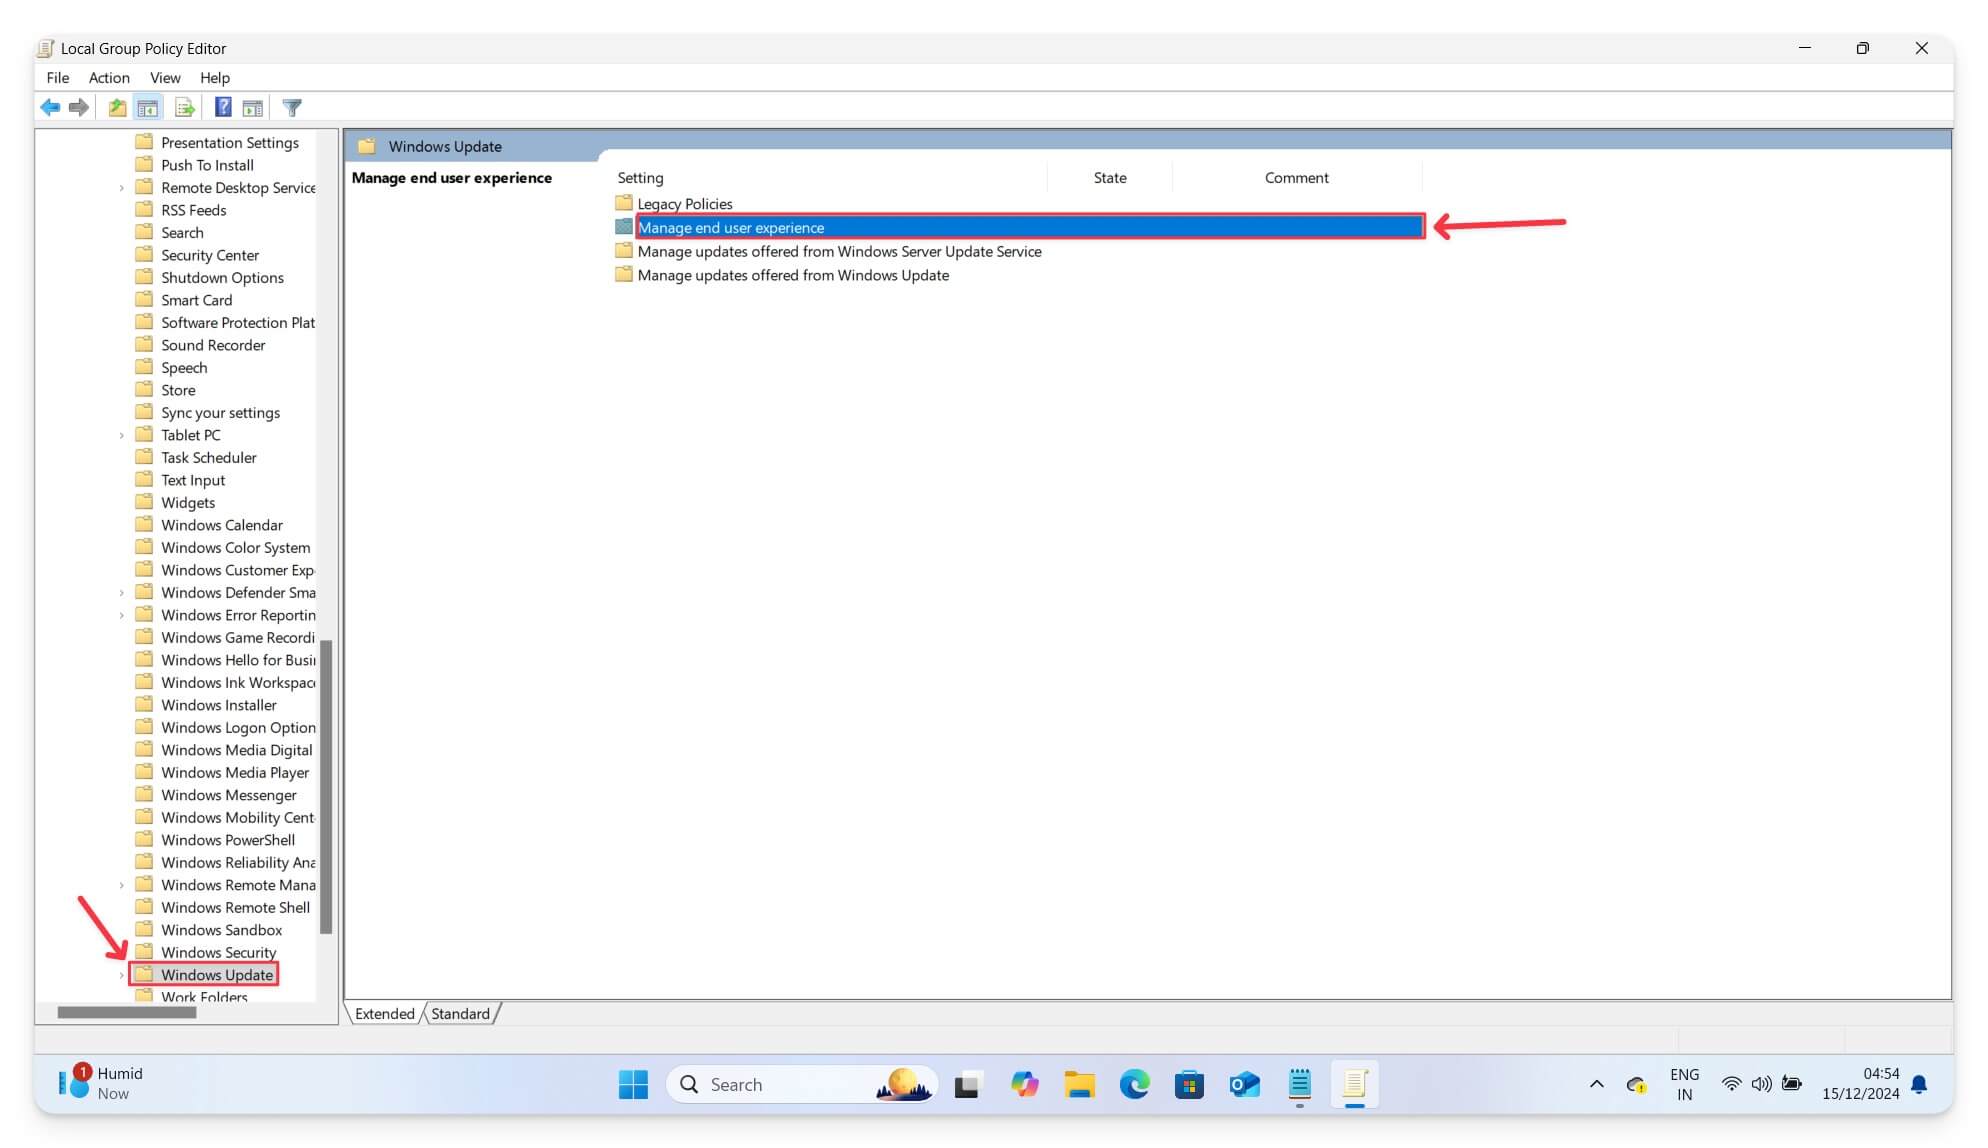The height and width of the screenshot is (1148, 1988).
Task: Click the hidden icons chevron in system tray
Action: (1596, 1084)
